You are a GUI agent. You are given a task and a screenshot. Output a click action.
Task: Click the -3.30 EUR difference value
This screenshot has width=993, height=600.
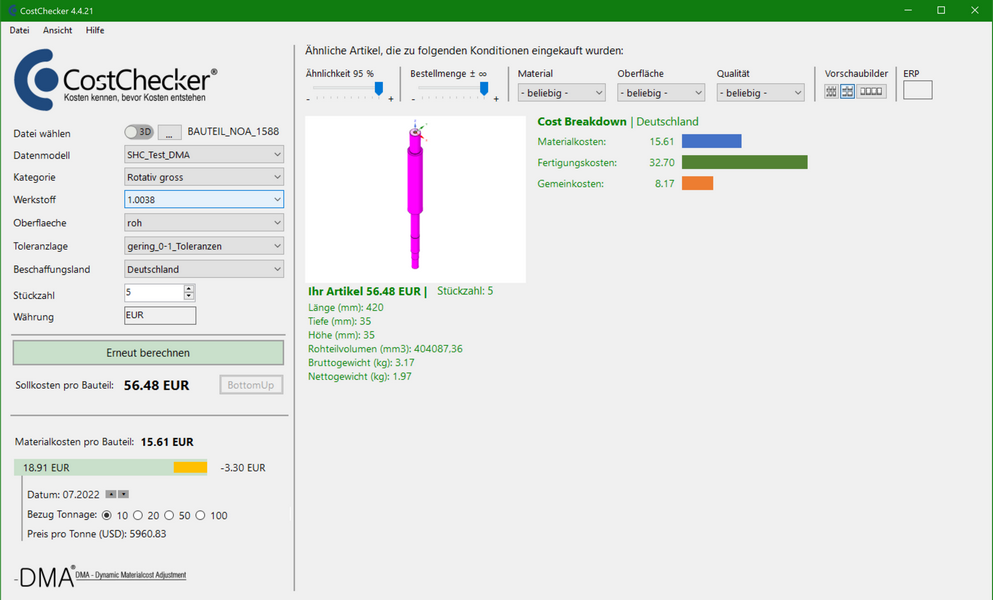click(x=243, y=468)
